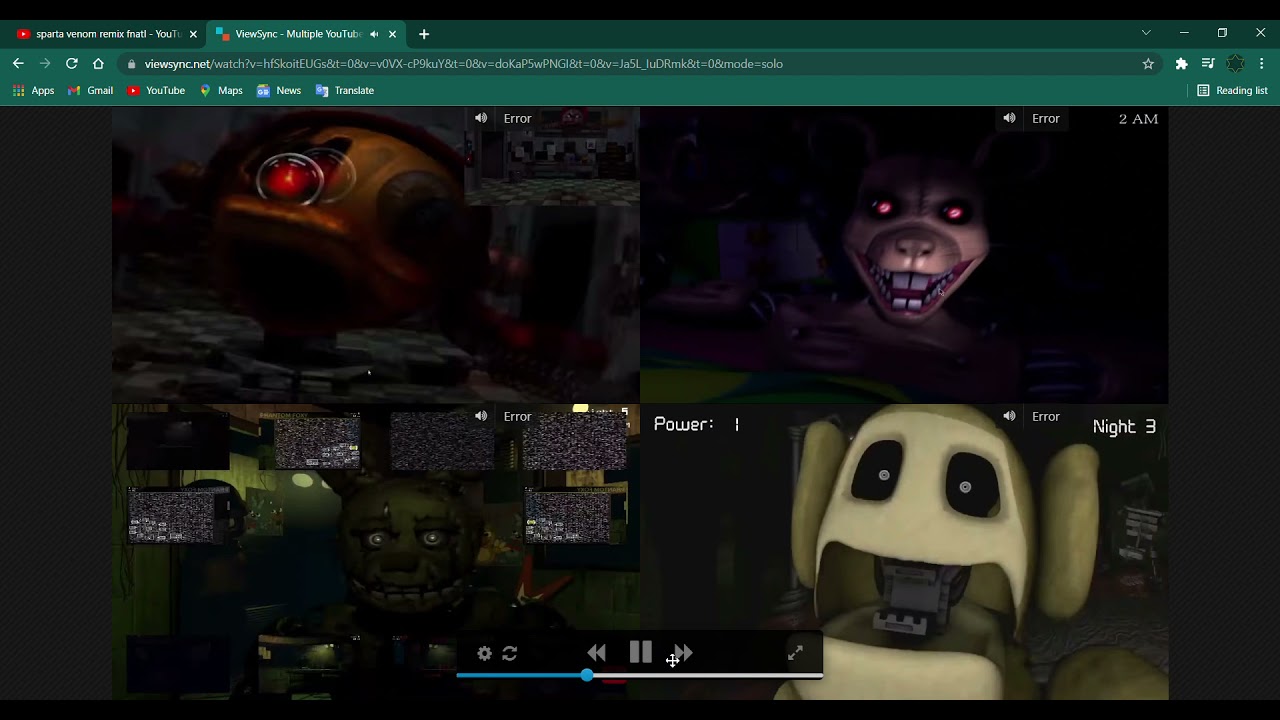
Task: Open Apps bookmark shortcut
Action: 33,90
